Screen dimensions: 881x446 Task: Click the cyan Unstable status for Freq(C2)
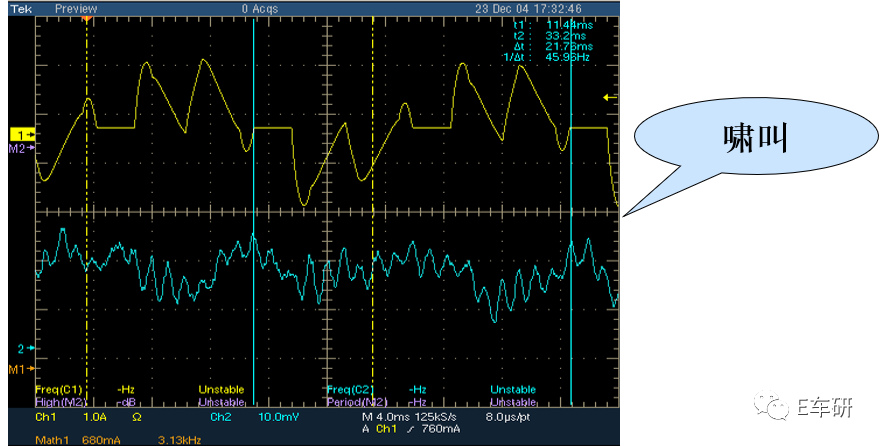click(513, 389)
